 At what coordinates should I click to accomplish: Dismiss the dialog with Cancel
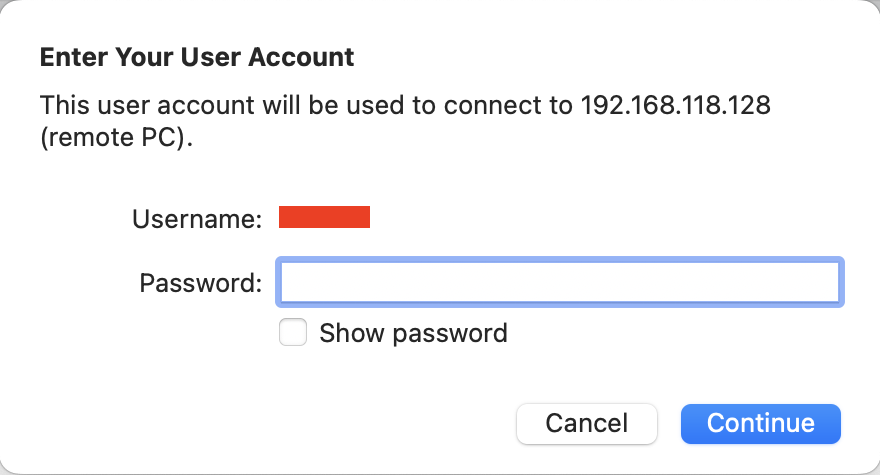pos(586,423)
